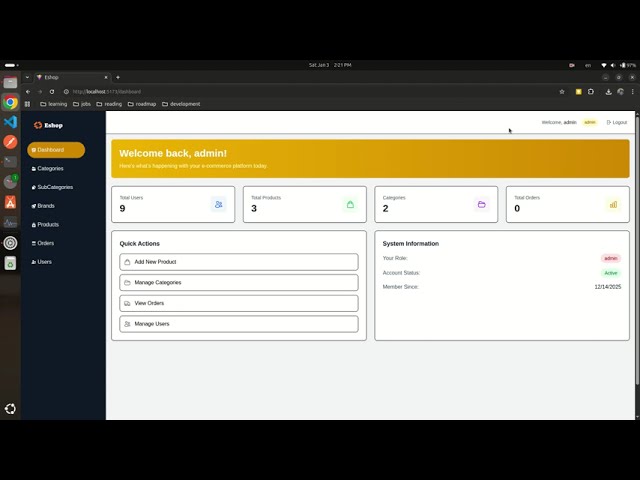Open the browser extensions puzzle icon
The height and width of the screenshot is (480, 640).
click(591, 92)
